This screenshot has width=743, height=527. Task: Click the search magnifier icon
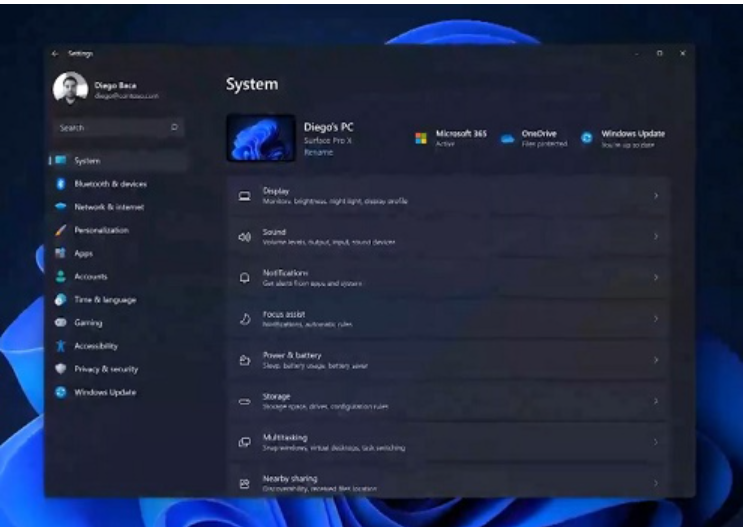coord(174,127)
